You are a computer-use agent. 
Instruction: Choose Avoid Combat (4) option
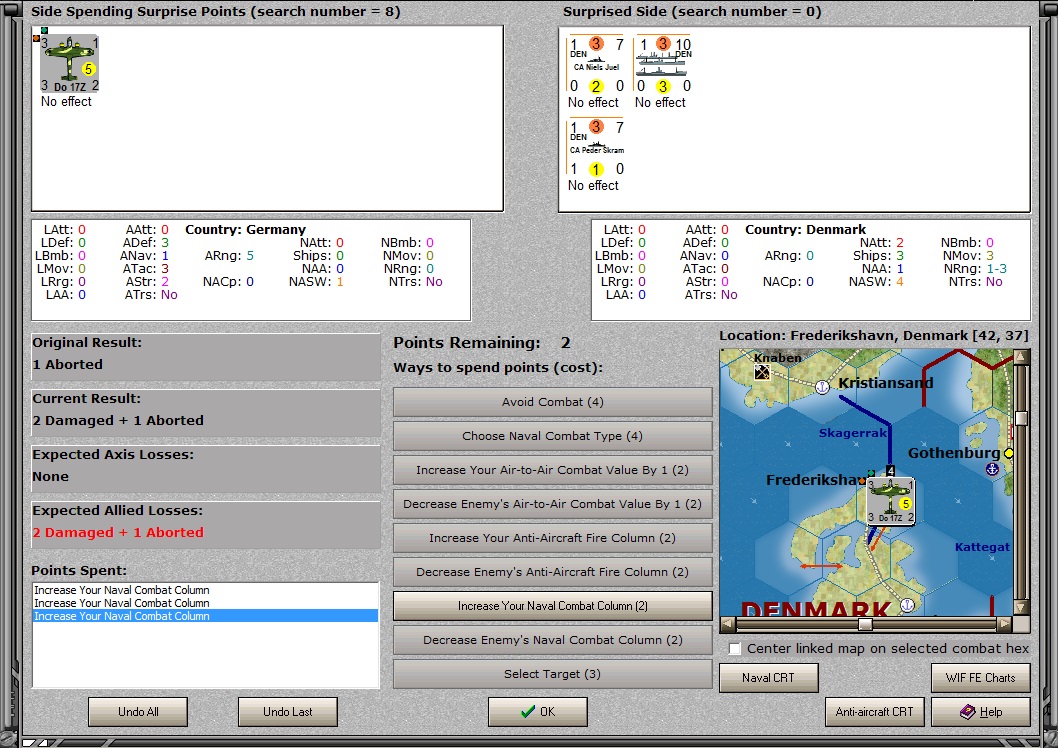click(552, 402)
